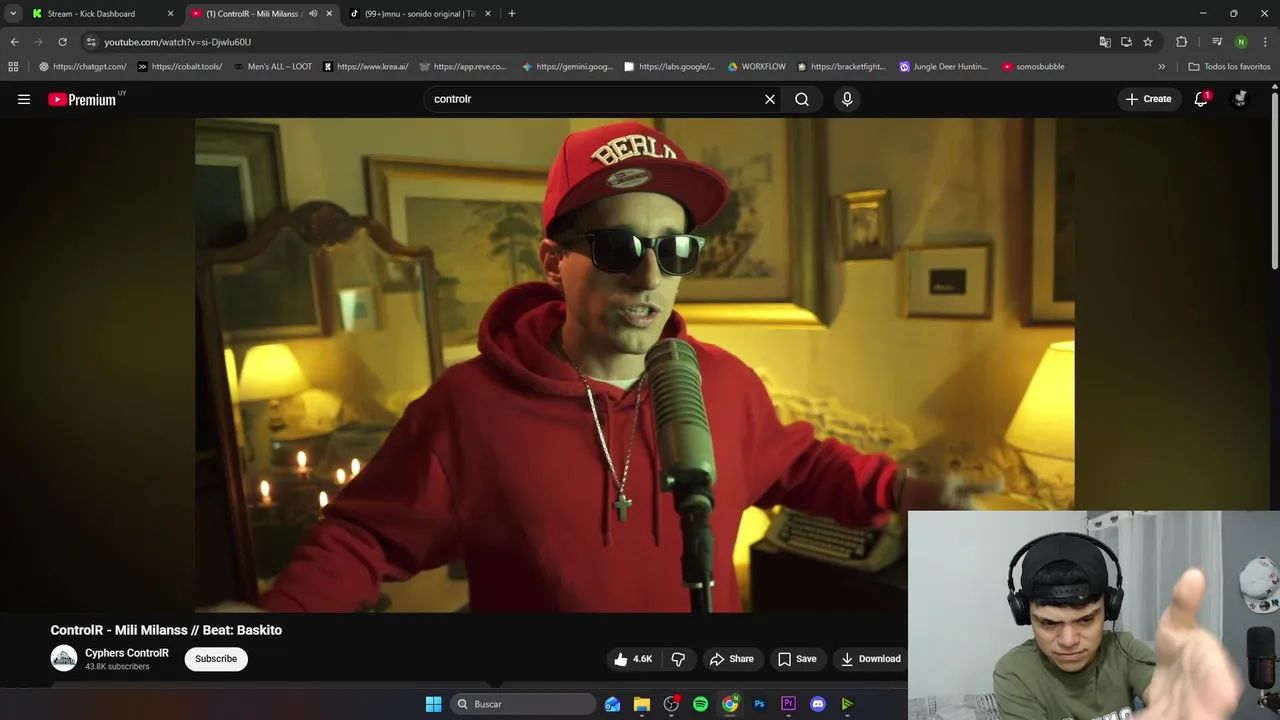Screen dimensions: 1280x720
Task: Open the cobalt.tools bookmark
Action: (x=180, y=67)
